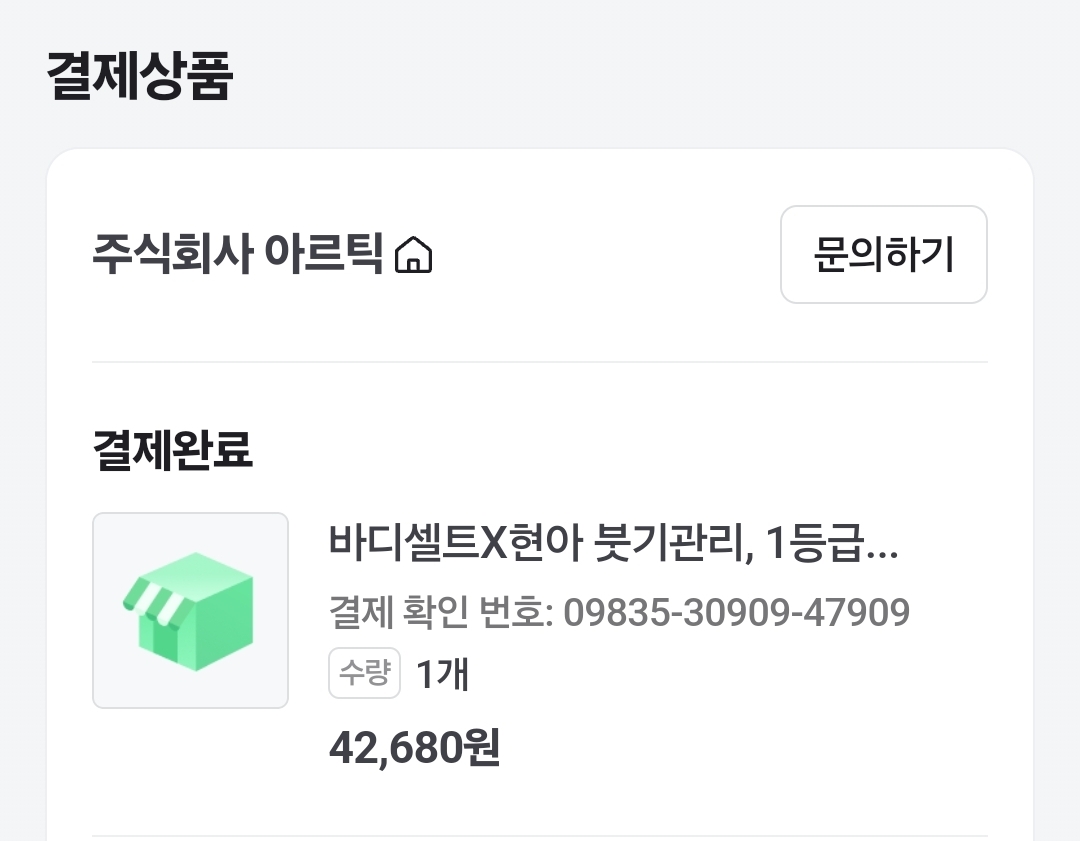Click the number 09835-30909-47909
The height and width of the screenshot is (841, 1080).
tap(736, 611)
